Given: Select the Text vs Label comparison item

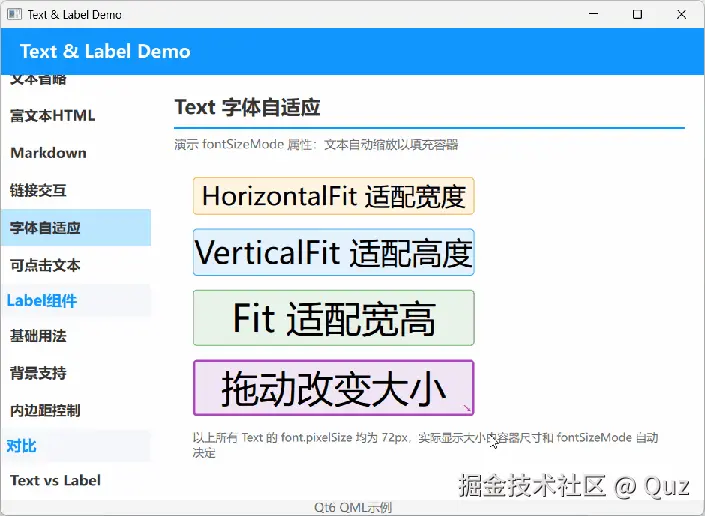Looking at the screenshot, I should pos(76,480).
